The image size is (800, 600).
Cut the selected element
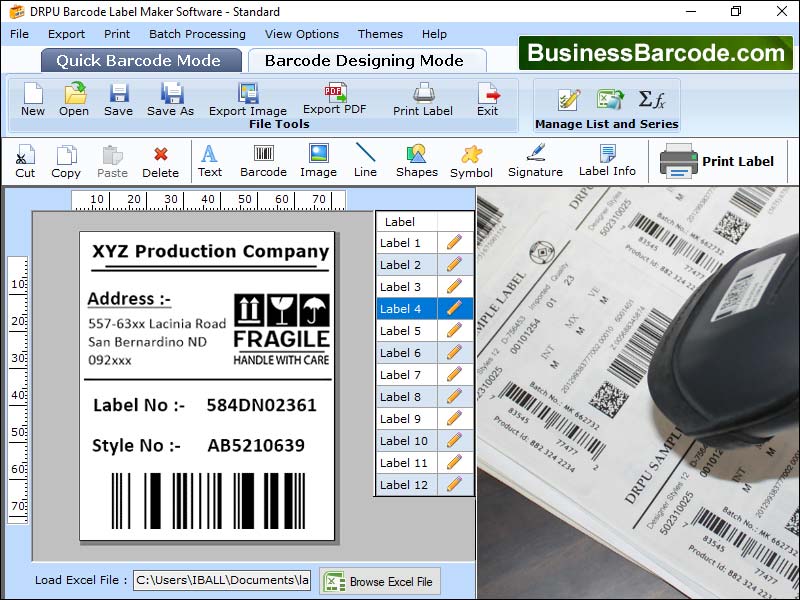[x=25, y=160]
